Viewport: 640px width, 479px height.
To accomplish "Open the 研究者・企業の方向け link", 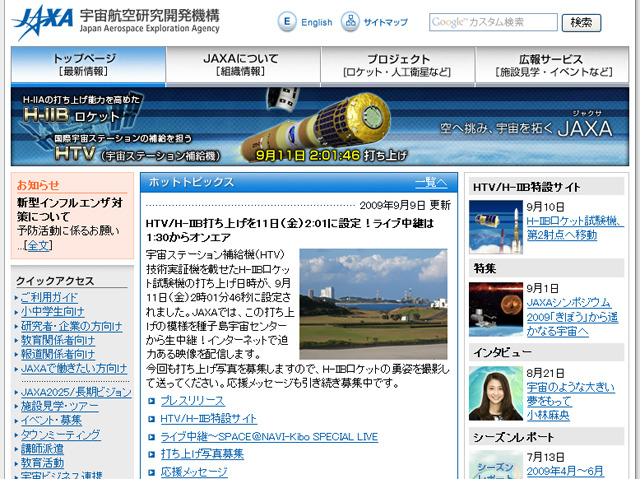I will tap(71, 326).
